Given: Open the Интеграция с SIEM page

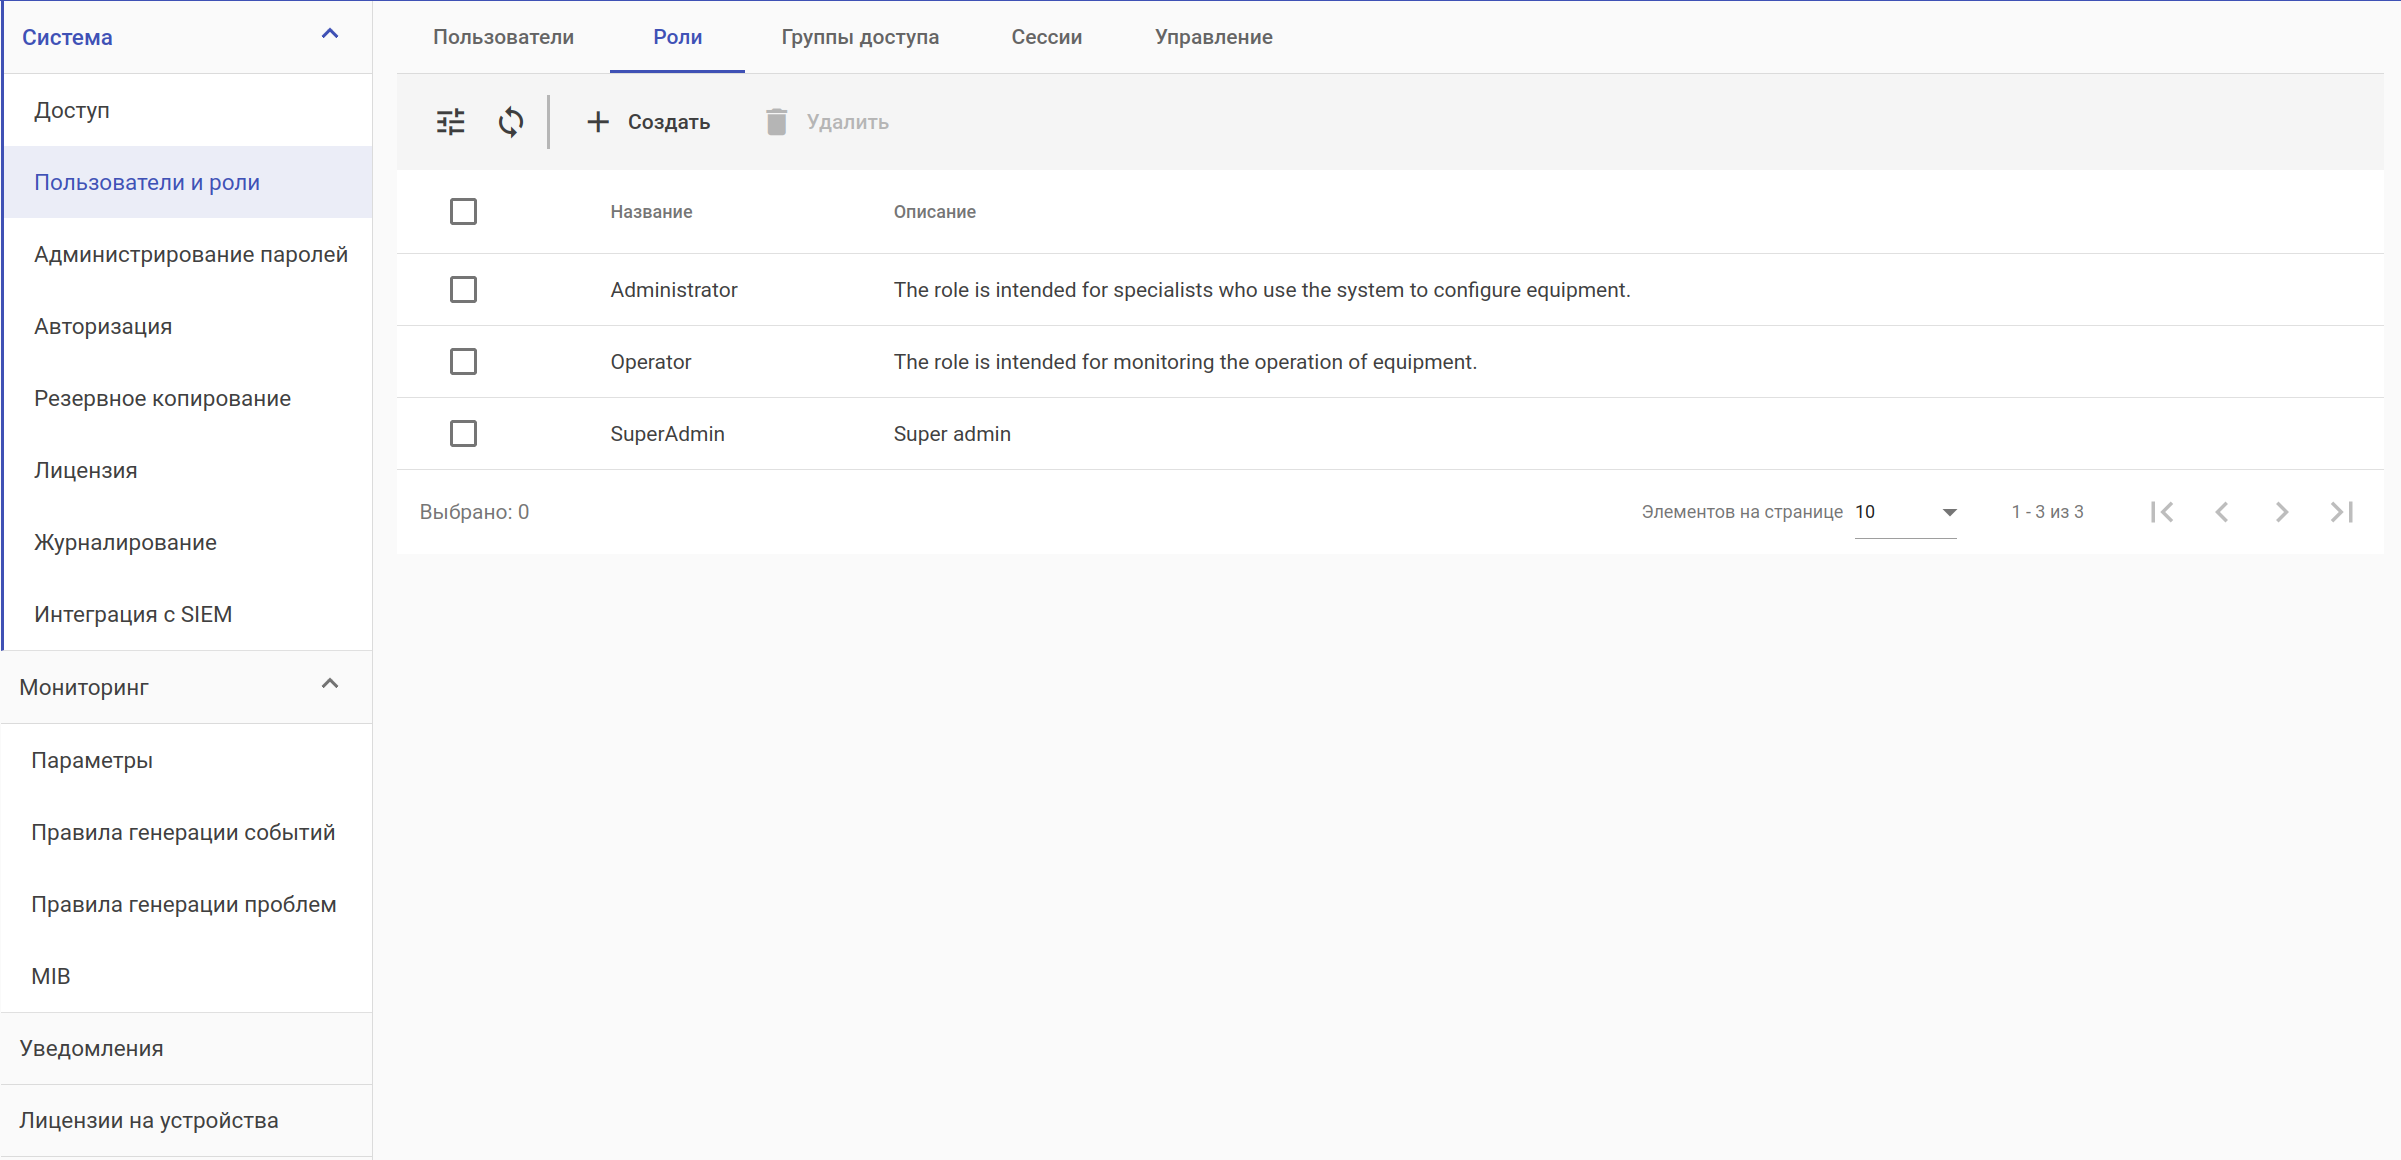Looking at the screenshot, I should tap(133, 614).
